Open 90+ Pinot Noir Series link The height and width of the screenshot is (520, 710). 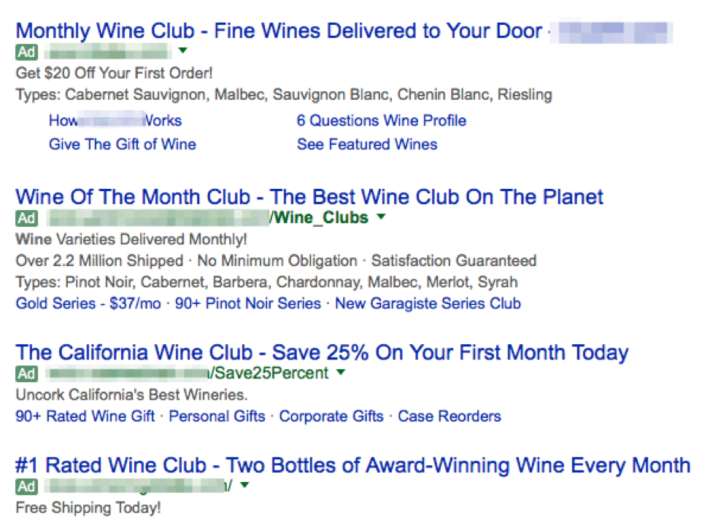coord(248,303)
